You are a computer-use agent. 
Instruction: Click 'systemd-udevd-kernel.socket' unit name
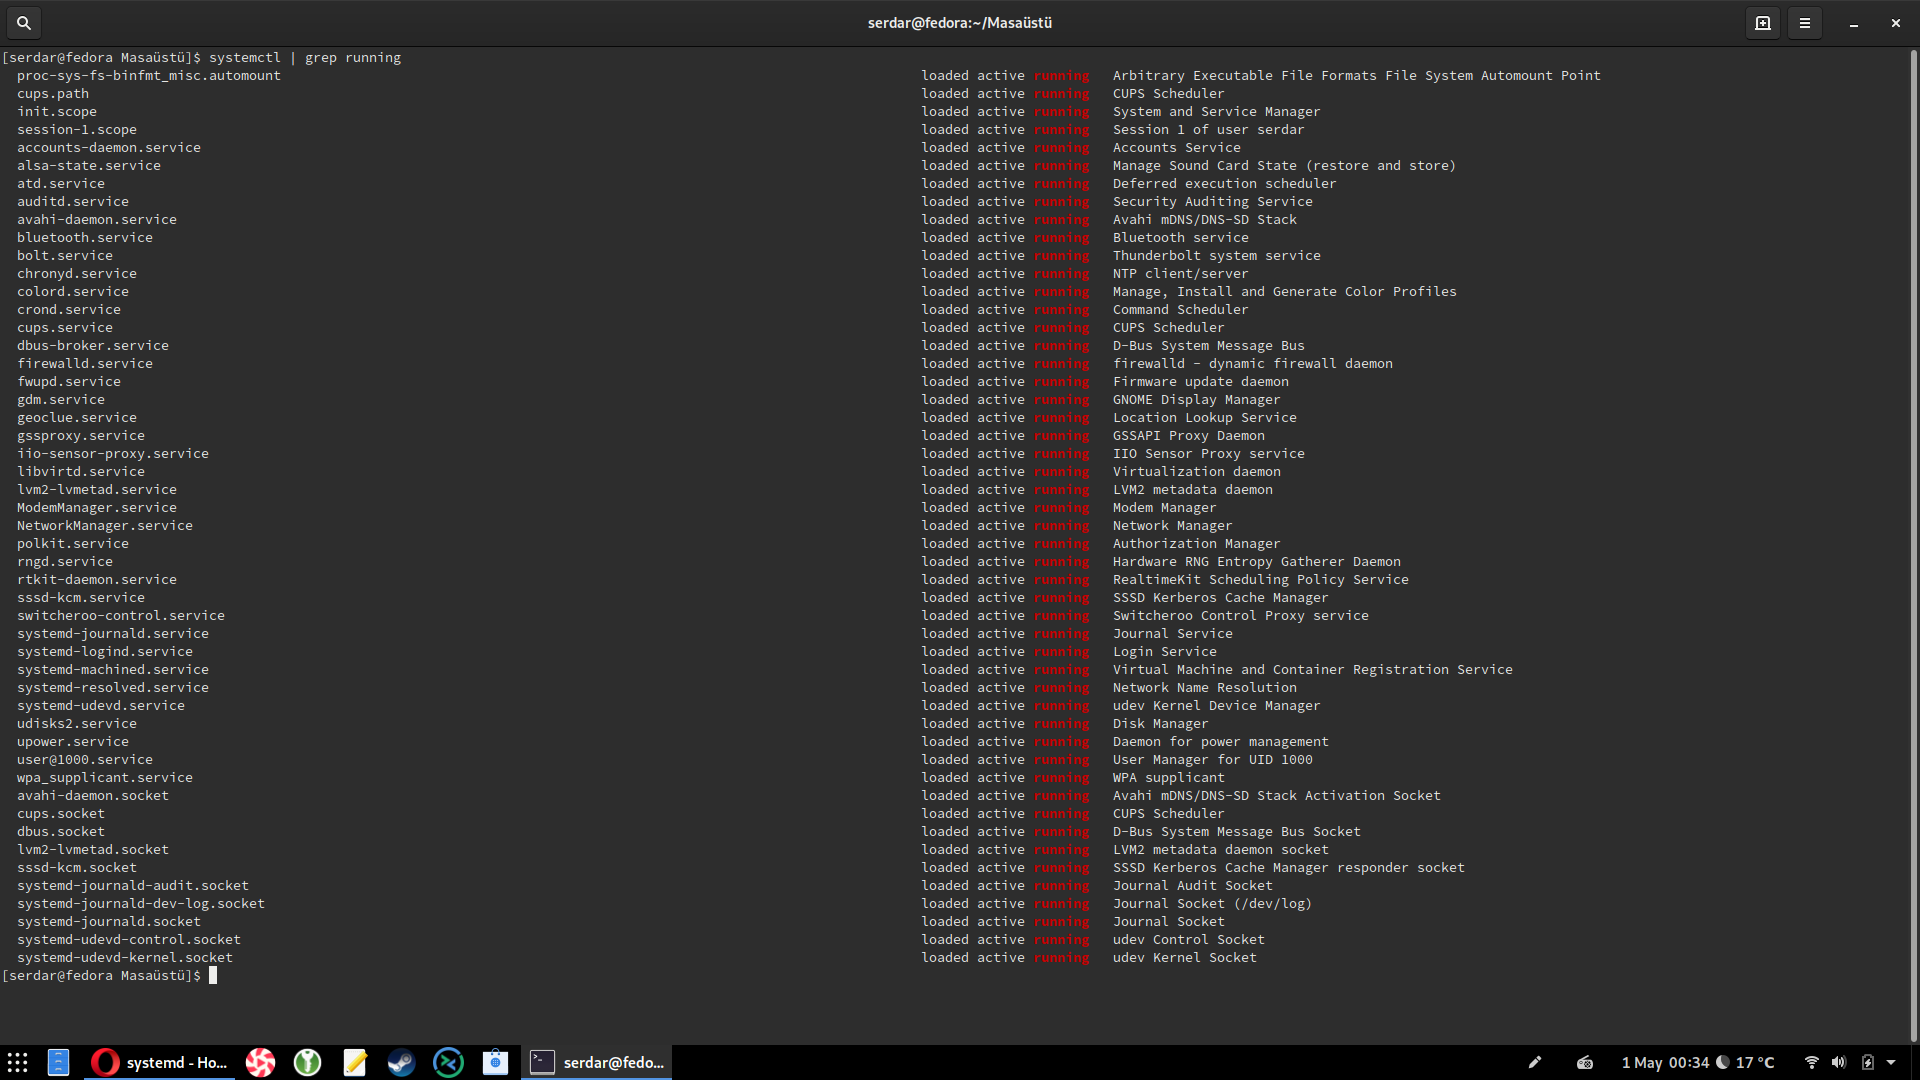coord(125,958)
